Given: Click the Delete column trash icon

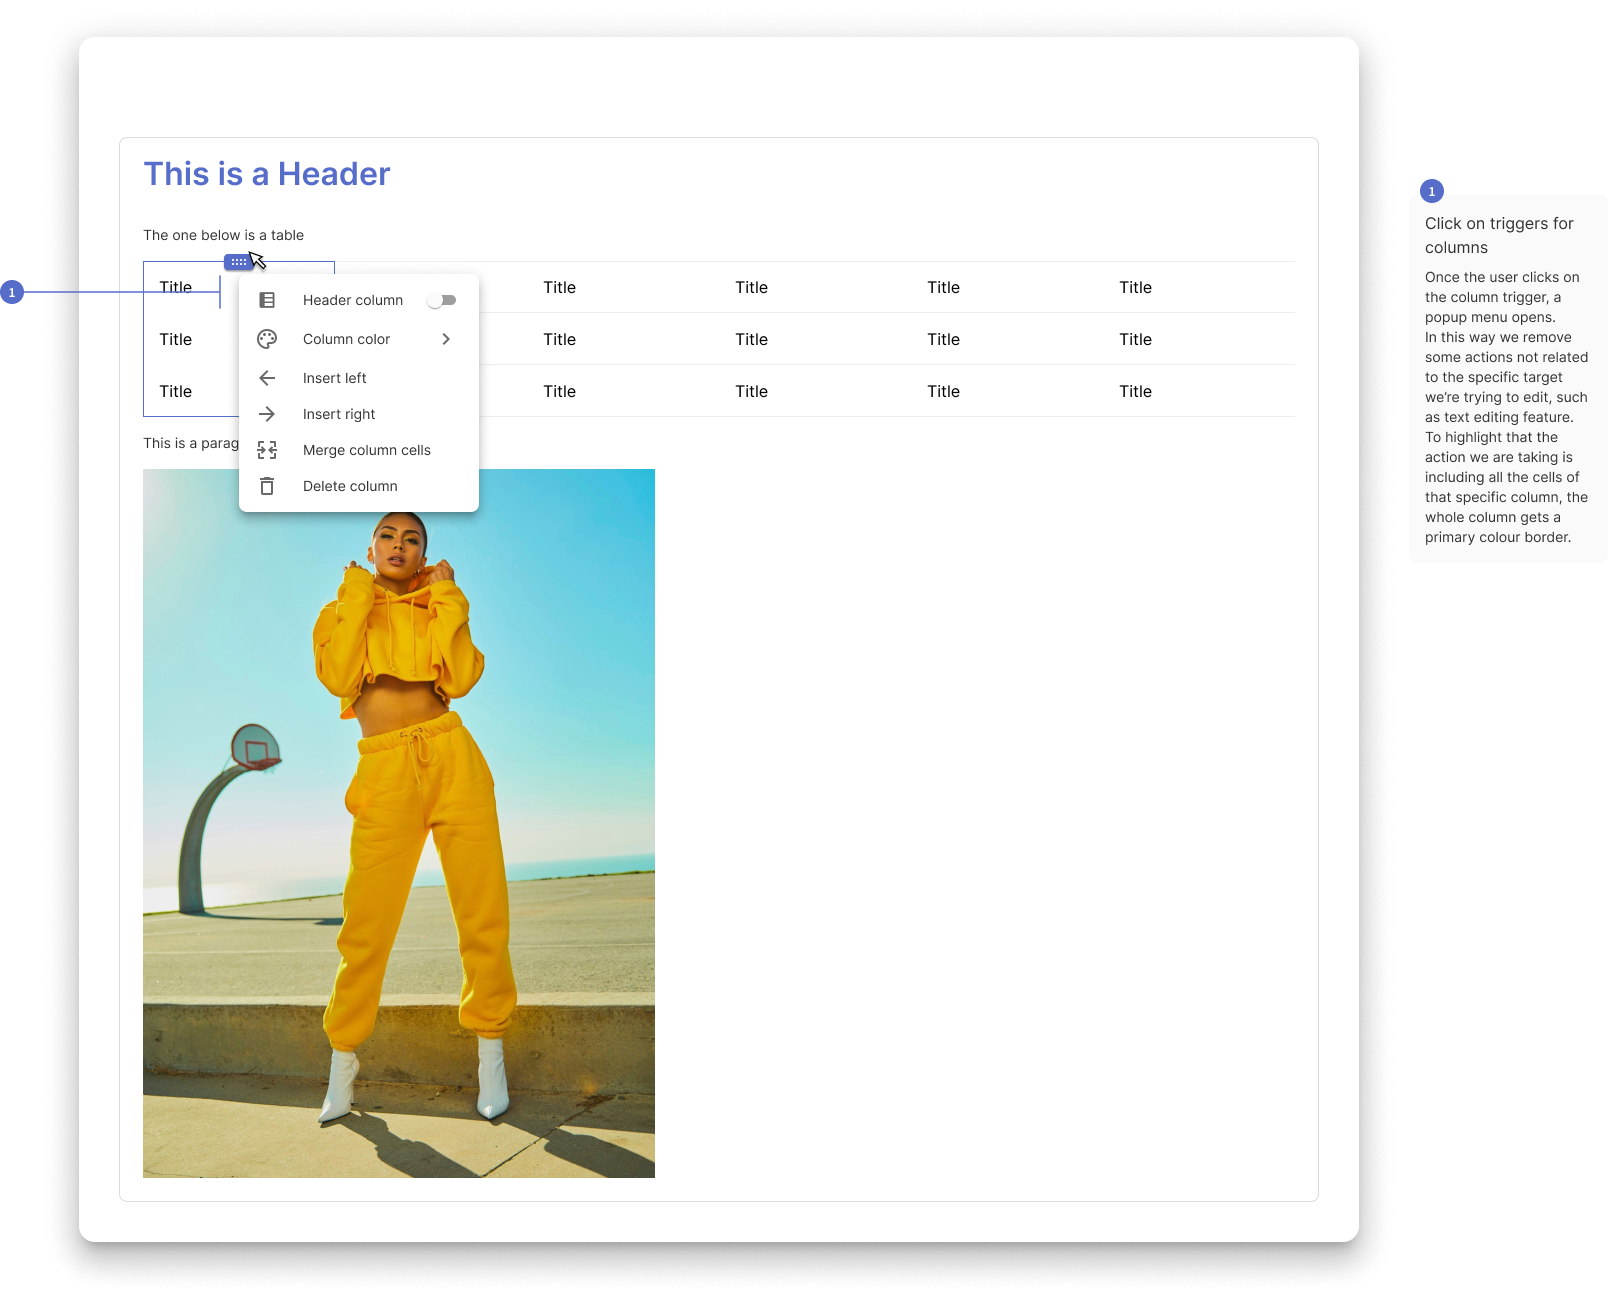Looking at the screenshot, I should point(267,486).
